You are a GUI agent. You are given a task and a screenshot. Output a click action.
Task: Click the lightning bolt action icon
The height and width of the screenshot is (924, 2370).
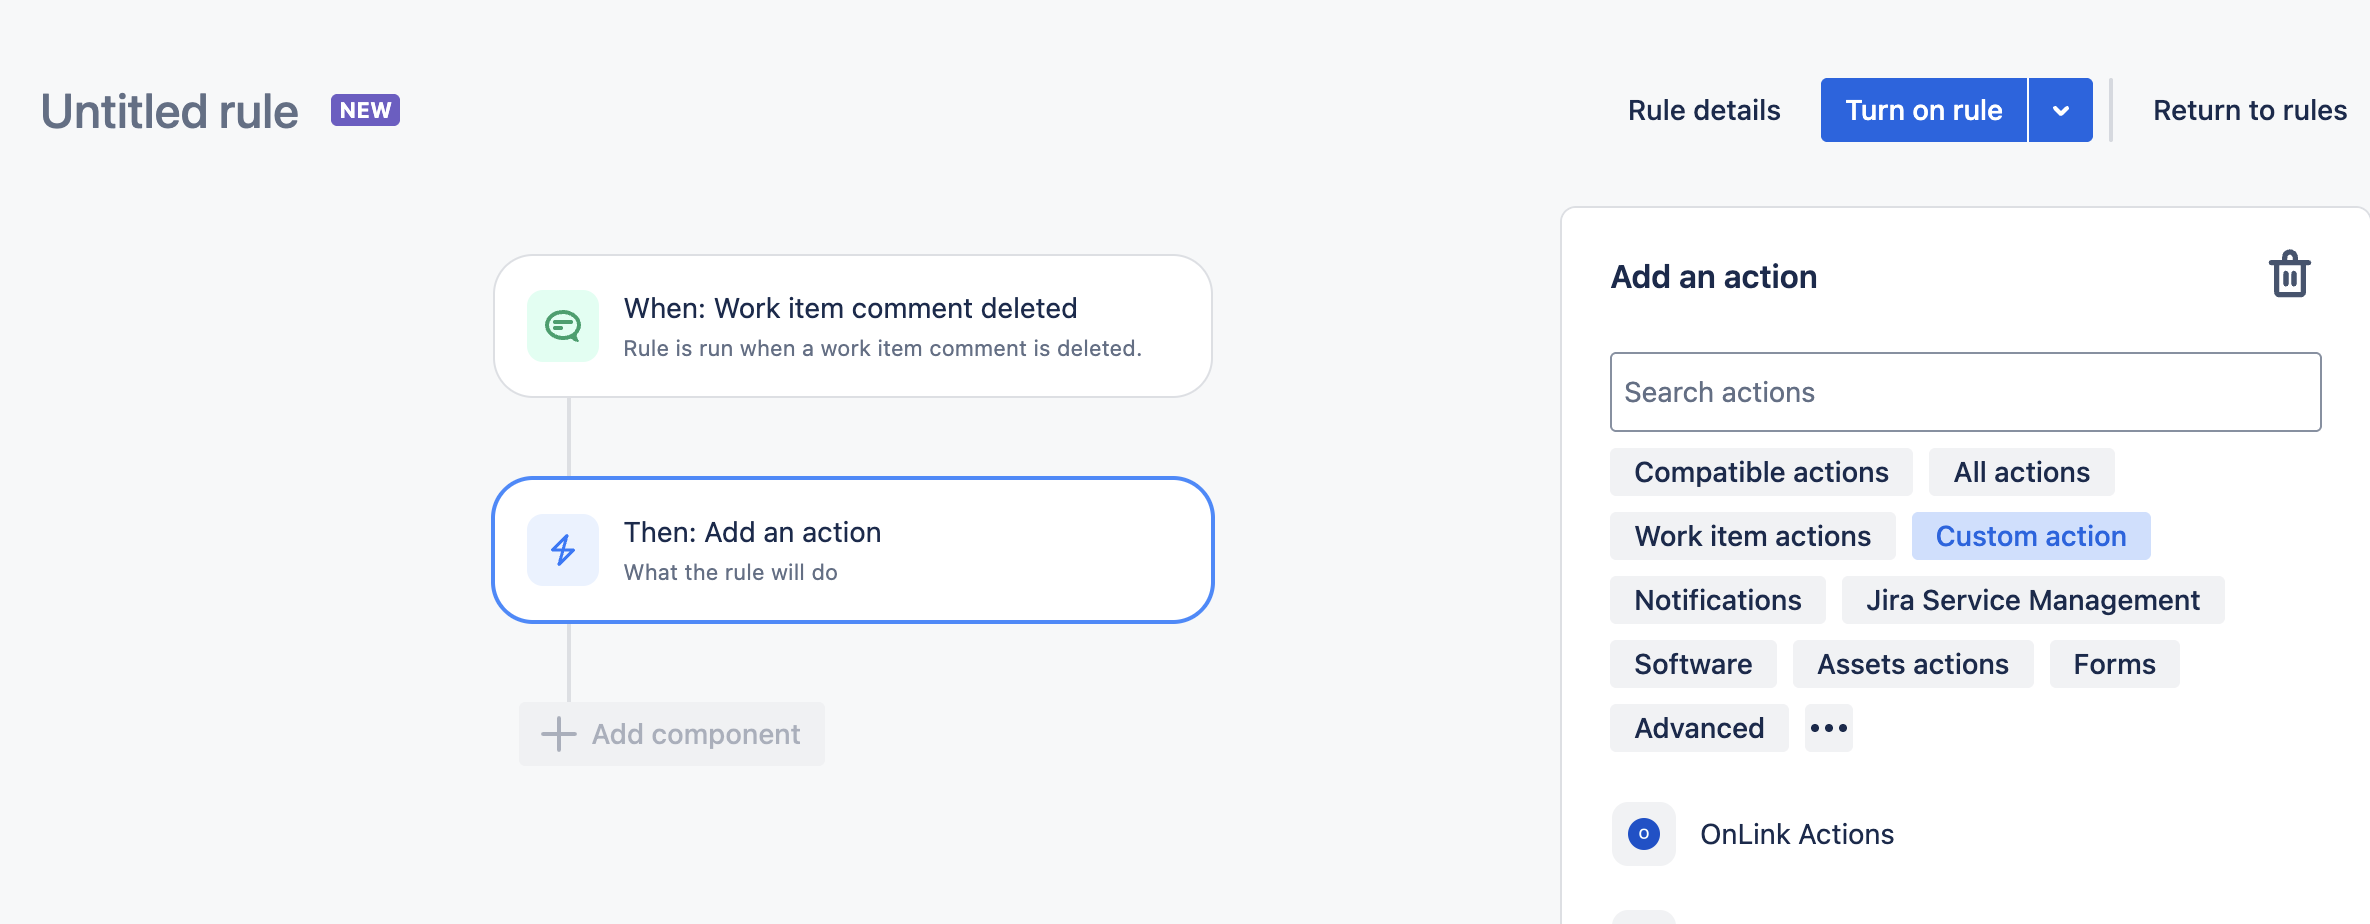[x=563, y=550]
